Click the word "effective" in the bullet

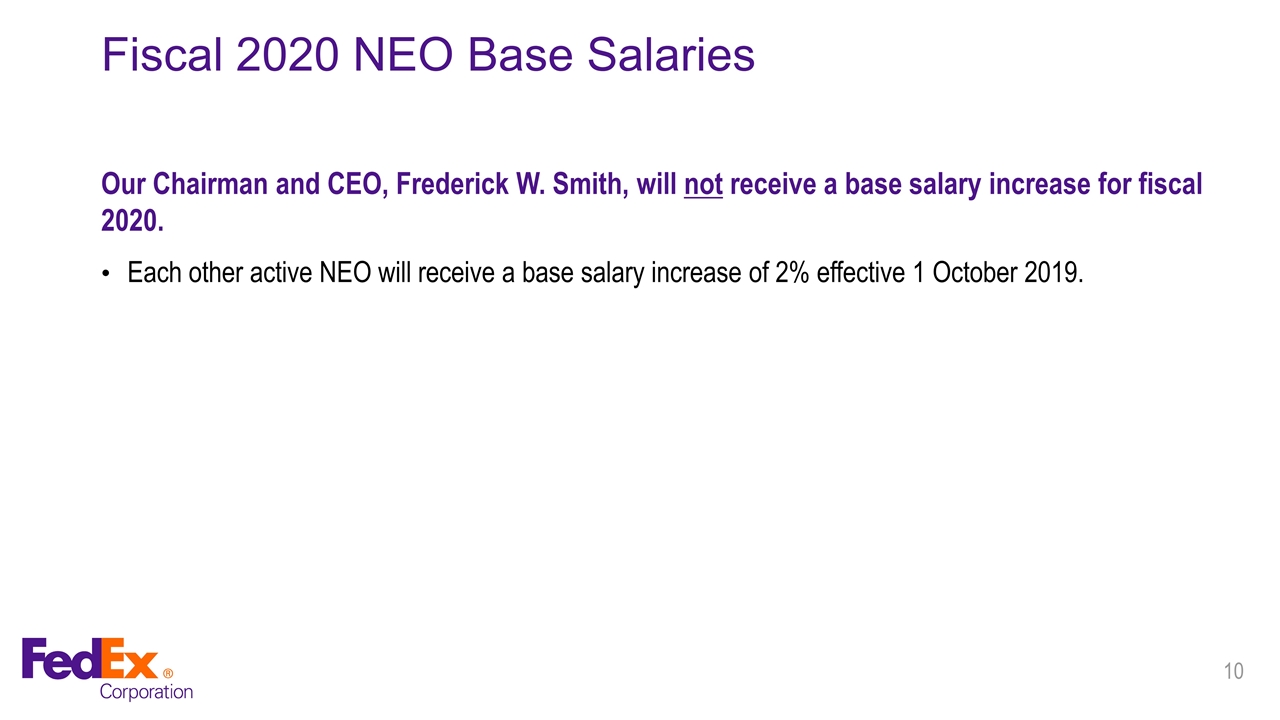pos(860,274)
